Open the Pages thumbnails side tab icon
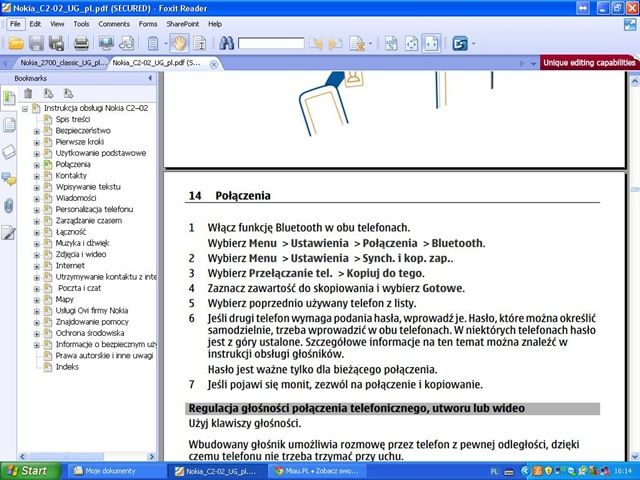The width and height of the screenshot is (640, 480). pos(9,125)
